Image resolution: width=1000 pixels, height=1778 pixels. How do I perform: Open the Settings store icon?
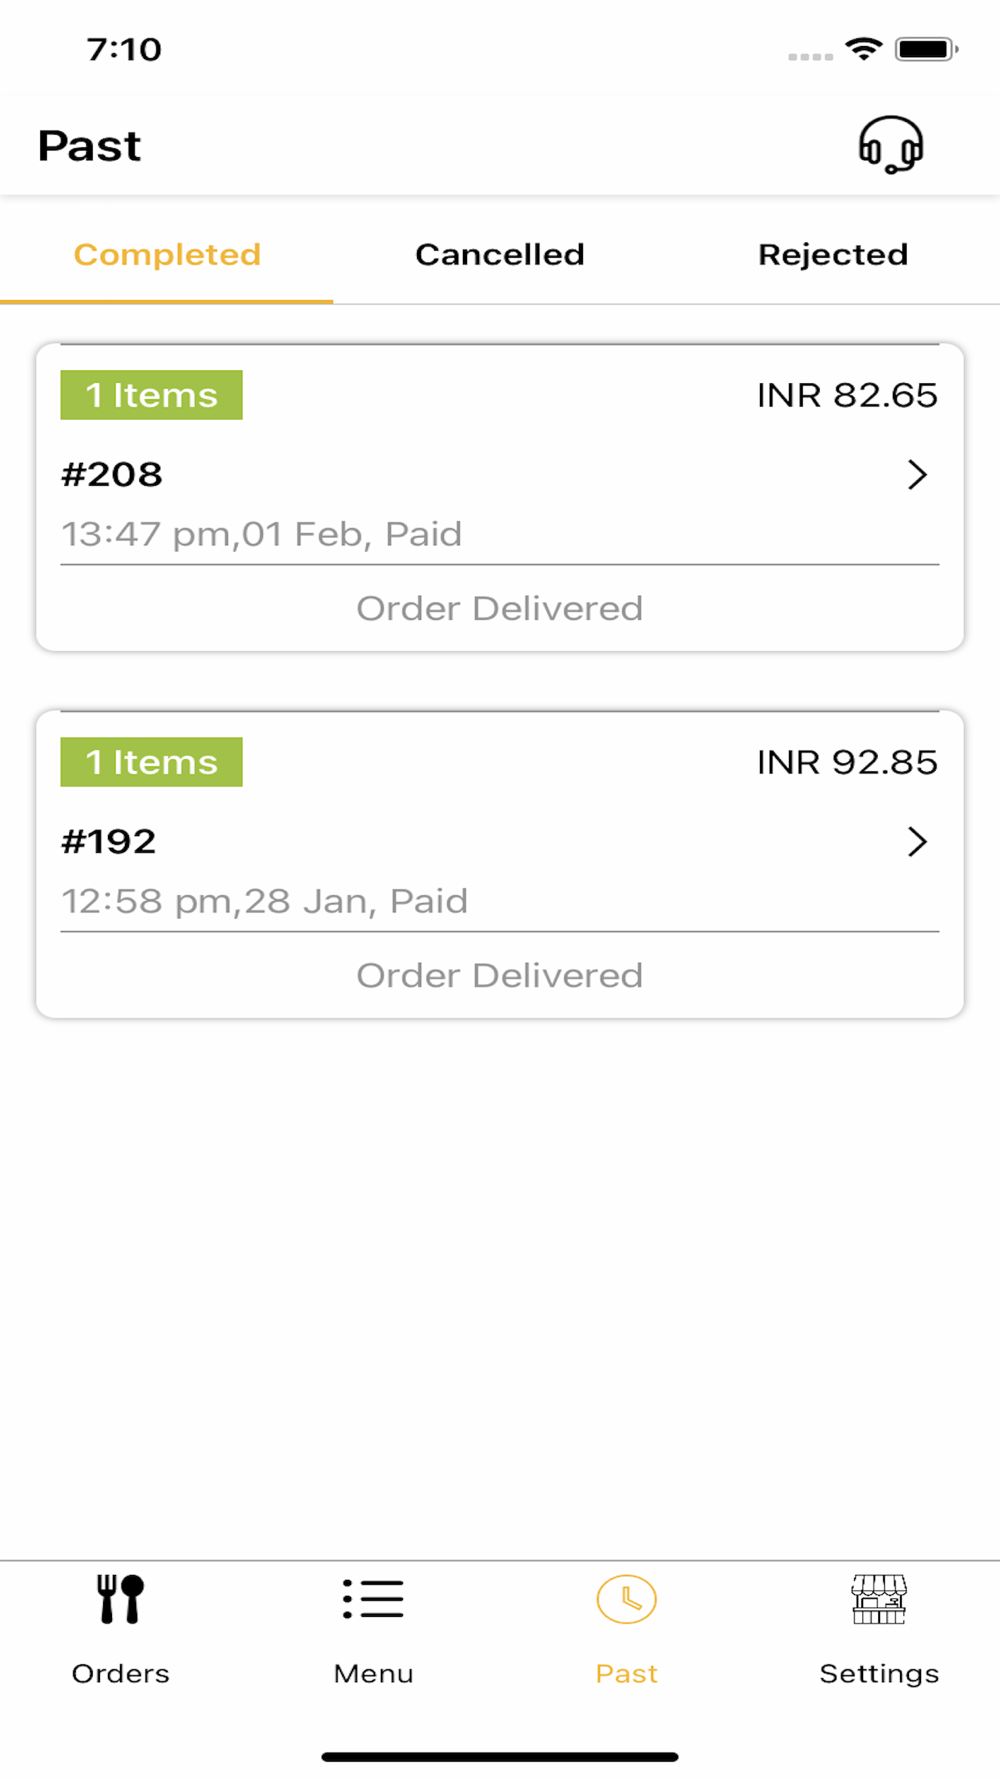[x=879, y=1599]
